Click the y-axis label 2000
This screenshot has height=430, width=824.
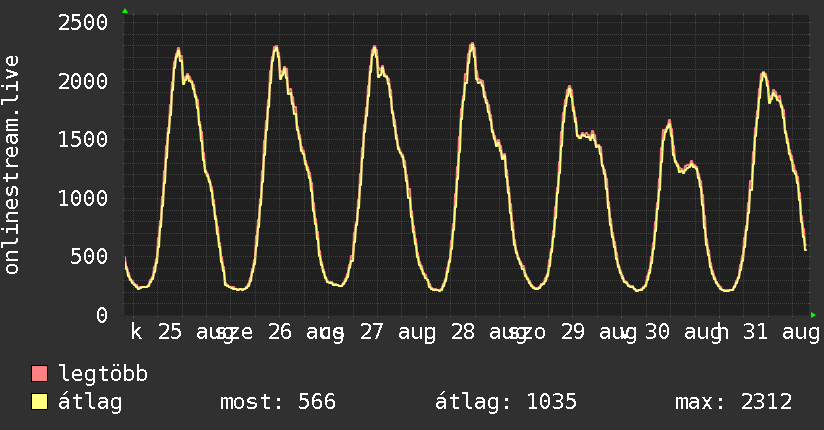tap(83, 81)
